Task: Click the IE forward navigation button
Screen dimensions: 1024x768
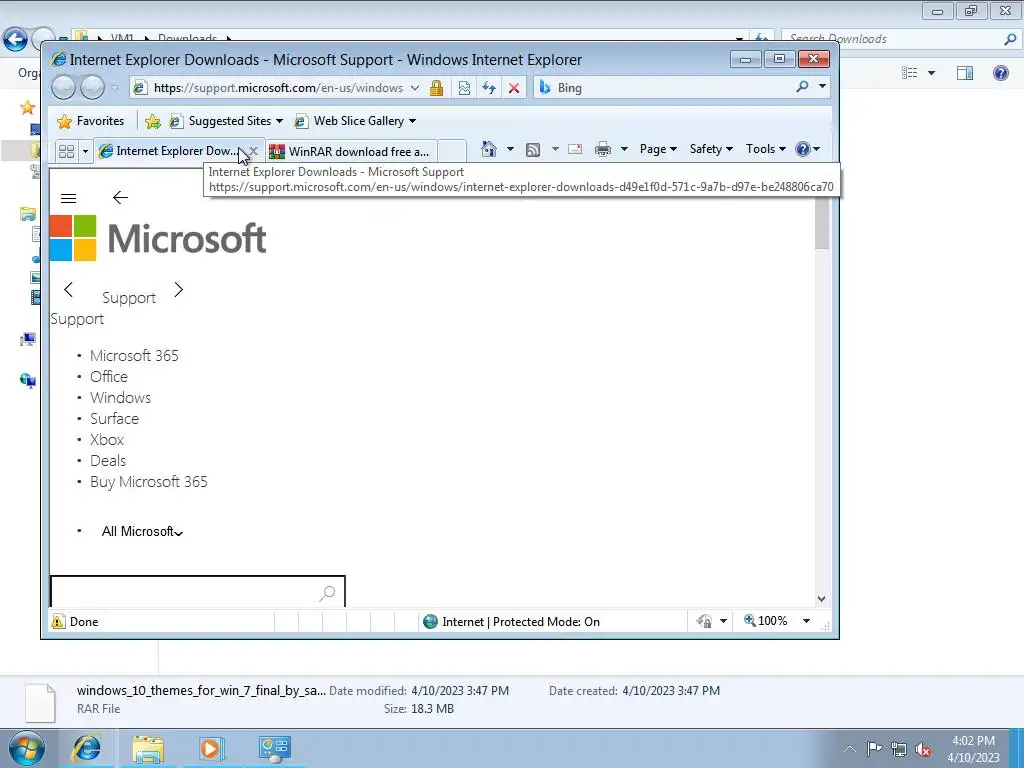Action: 92,88
